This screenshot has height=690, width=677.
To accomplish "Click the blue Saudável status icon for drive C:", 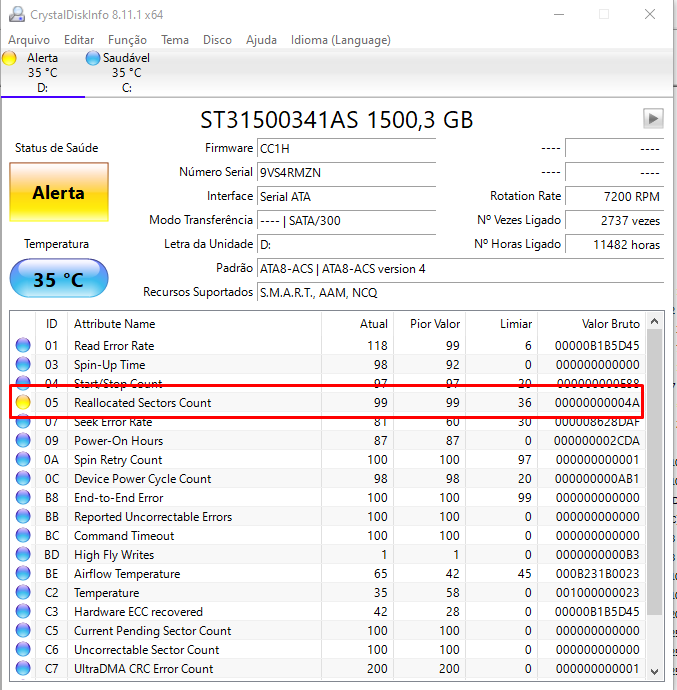I will [x=93, y=58].
